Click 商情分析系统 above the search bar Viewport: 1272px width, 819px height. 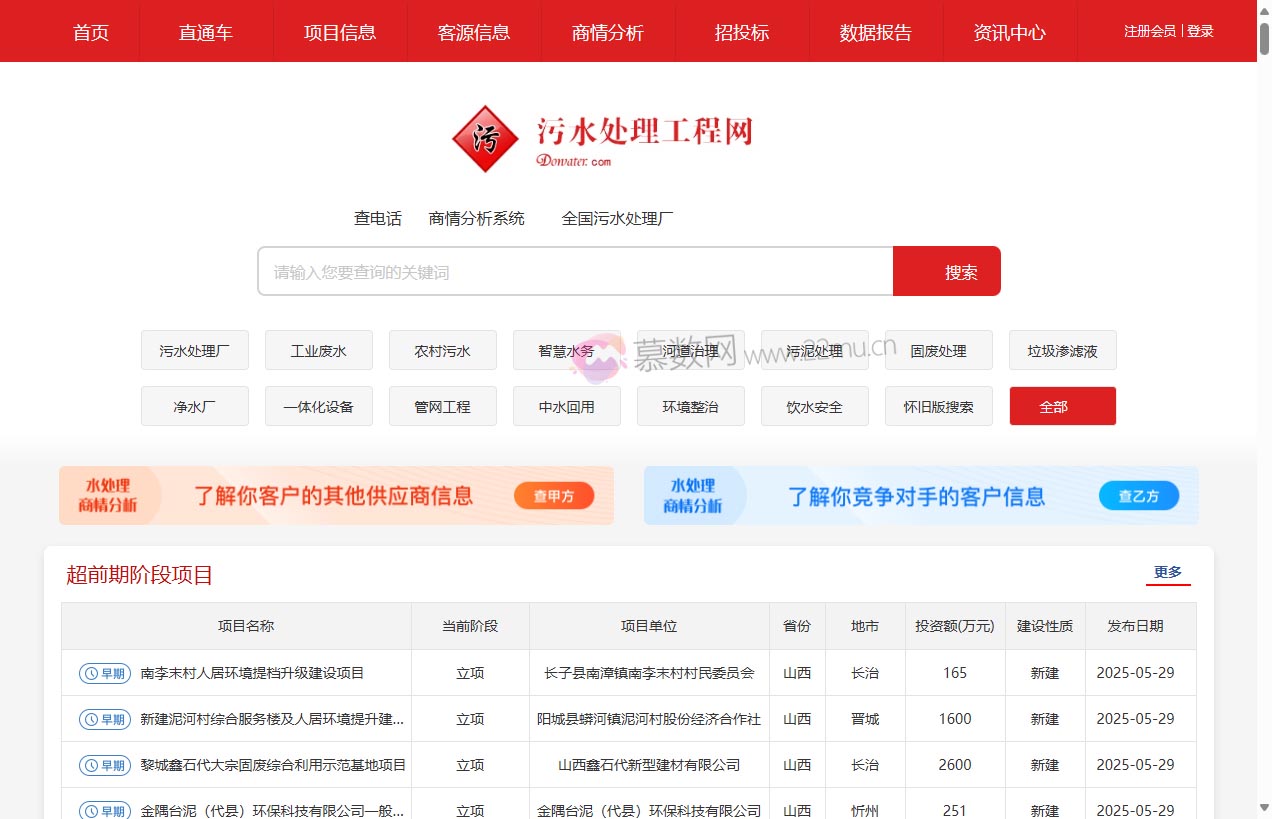tap(477, 219)
